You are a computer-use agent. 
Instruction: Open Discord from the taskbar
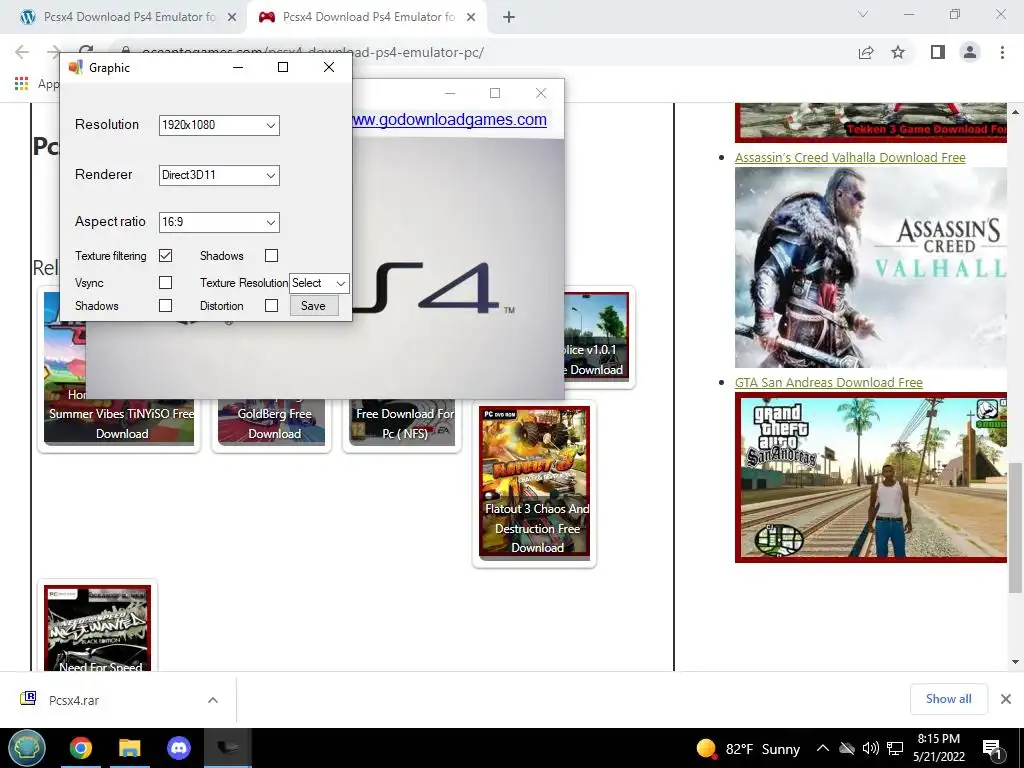(x=179, y=748)
